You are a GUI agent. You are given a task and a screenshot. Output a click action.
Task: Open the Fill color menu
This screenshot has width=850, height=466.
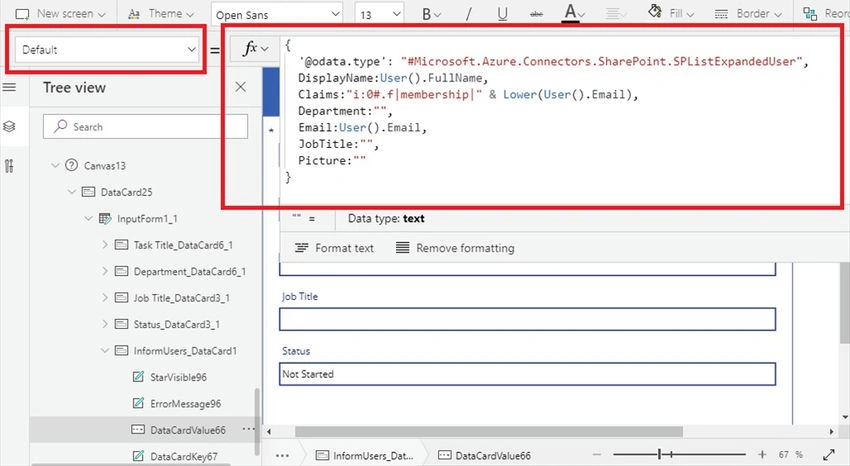click(671, 13)
